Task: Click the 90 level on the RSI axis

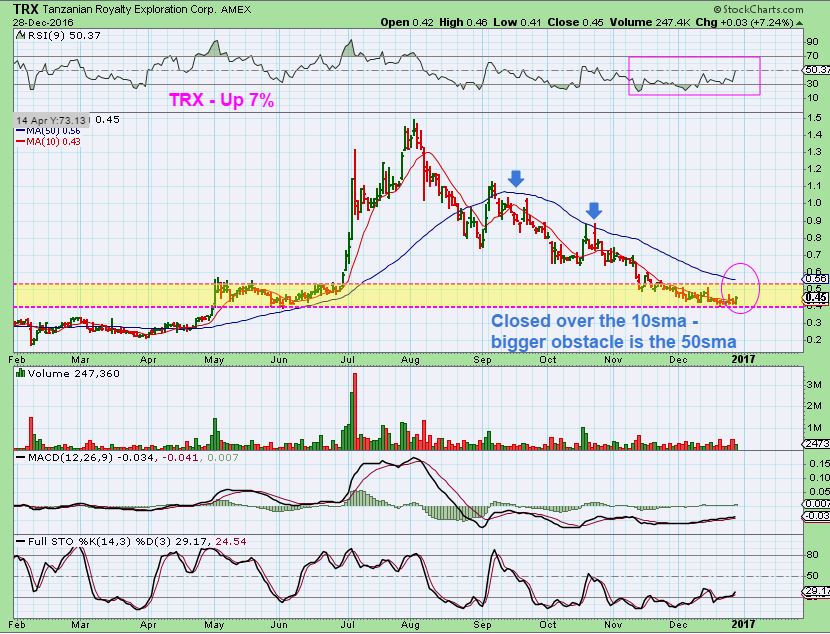Action: point(812,42)
